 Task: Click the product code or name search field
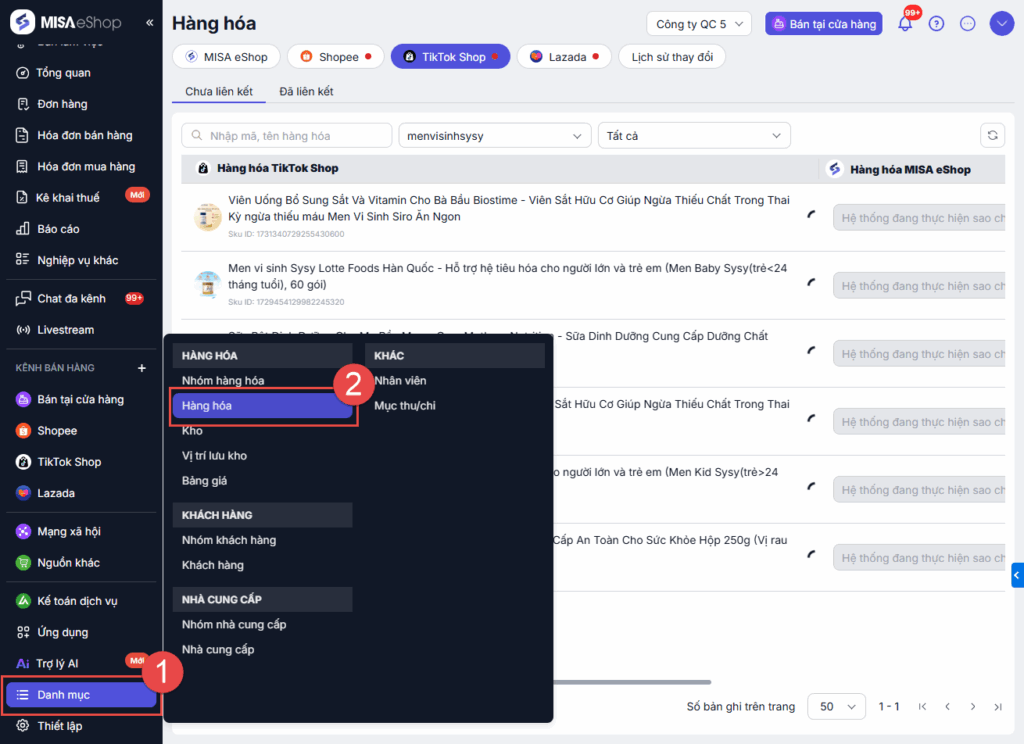click(287, 136)
